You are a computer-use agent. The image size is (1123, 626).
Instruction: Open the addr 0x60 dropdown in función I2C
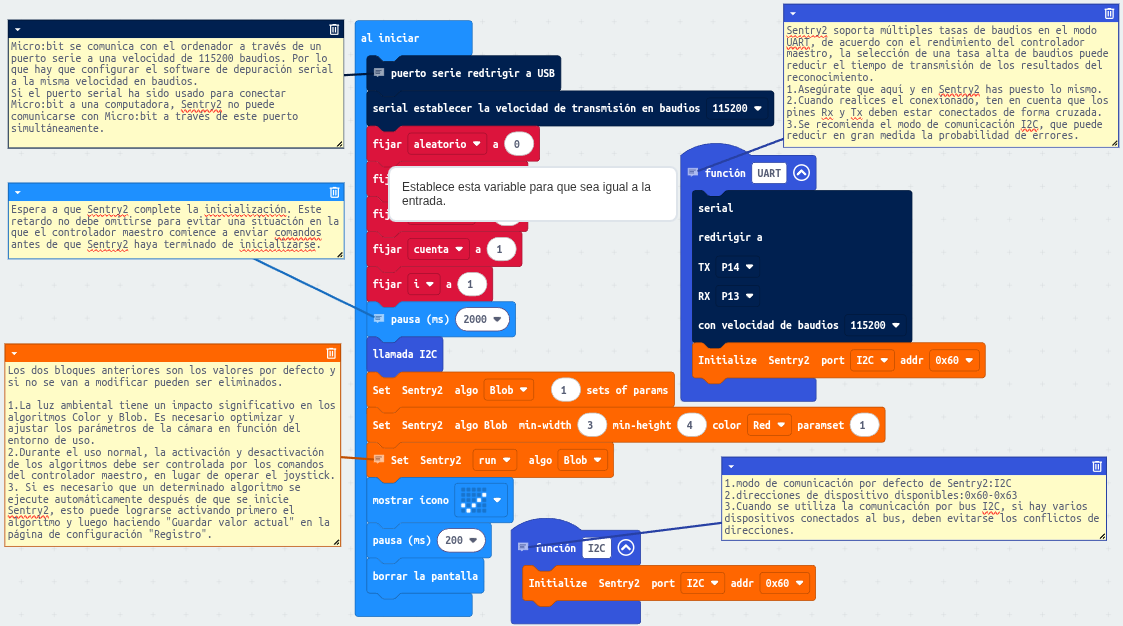pos(784,583)
